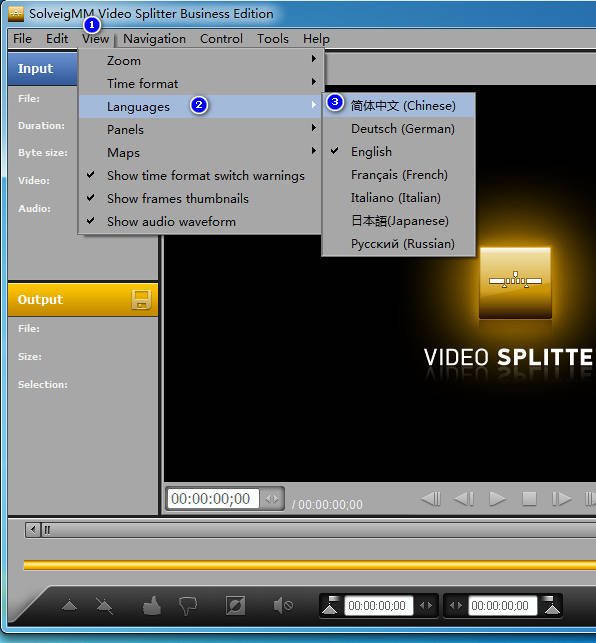The height and width of the screenshot is (643, 596).
Task: Click the Stop playback square button
Action: click(x=529, y=499)
